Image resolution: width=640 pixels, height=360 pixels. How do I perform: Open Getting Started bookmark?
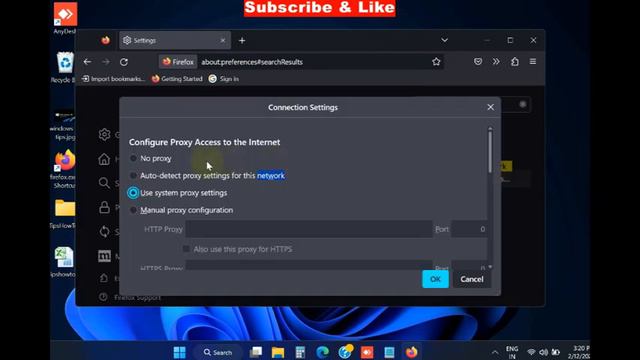pos(177,79)
